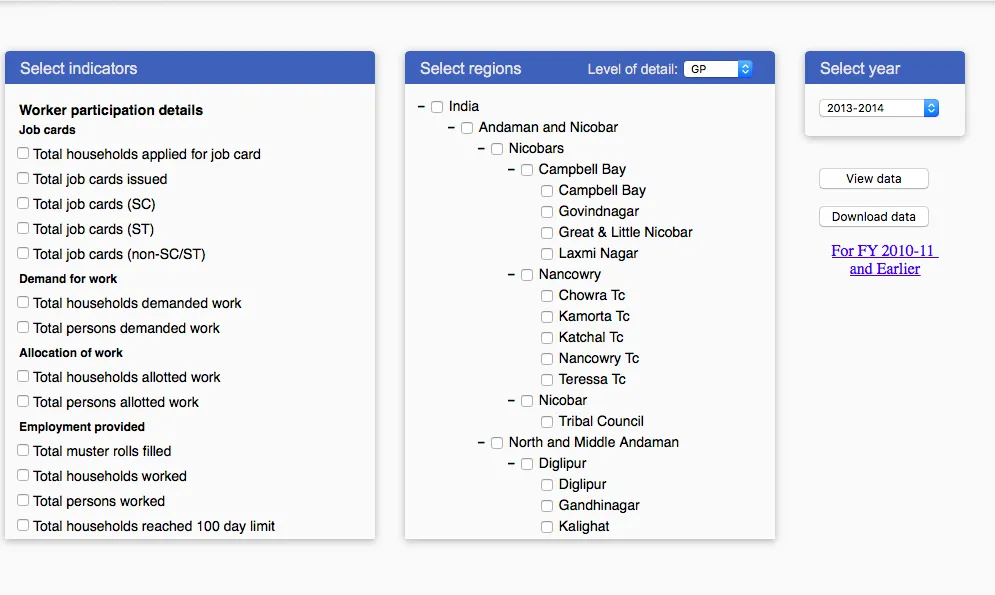Collapse the India tree node
This screenshot has height=595, width=995.
[422, 107]
